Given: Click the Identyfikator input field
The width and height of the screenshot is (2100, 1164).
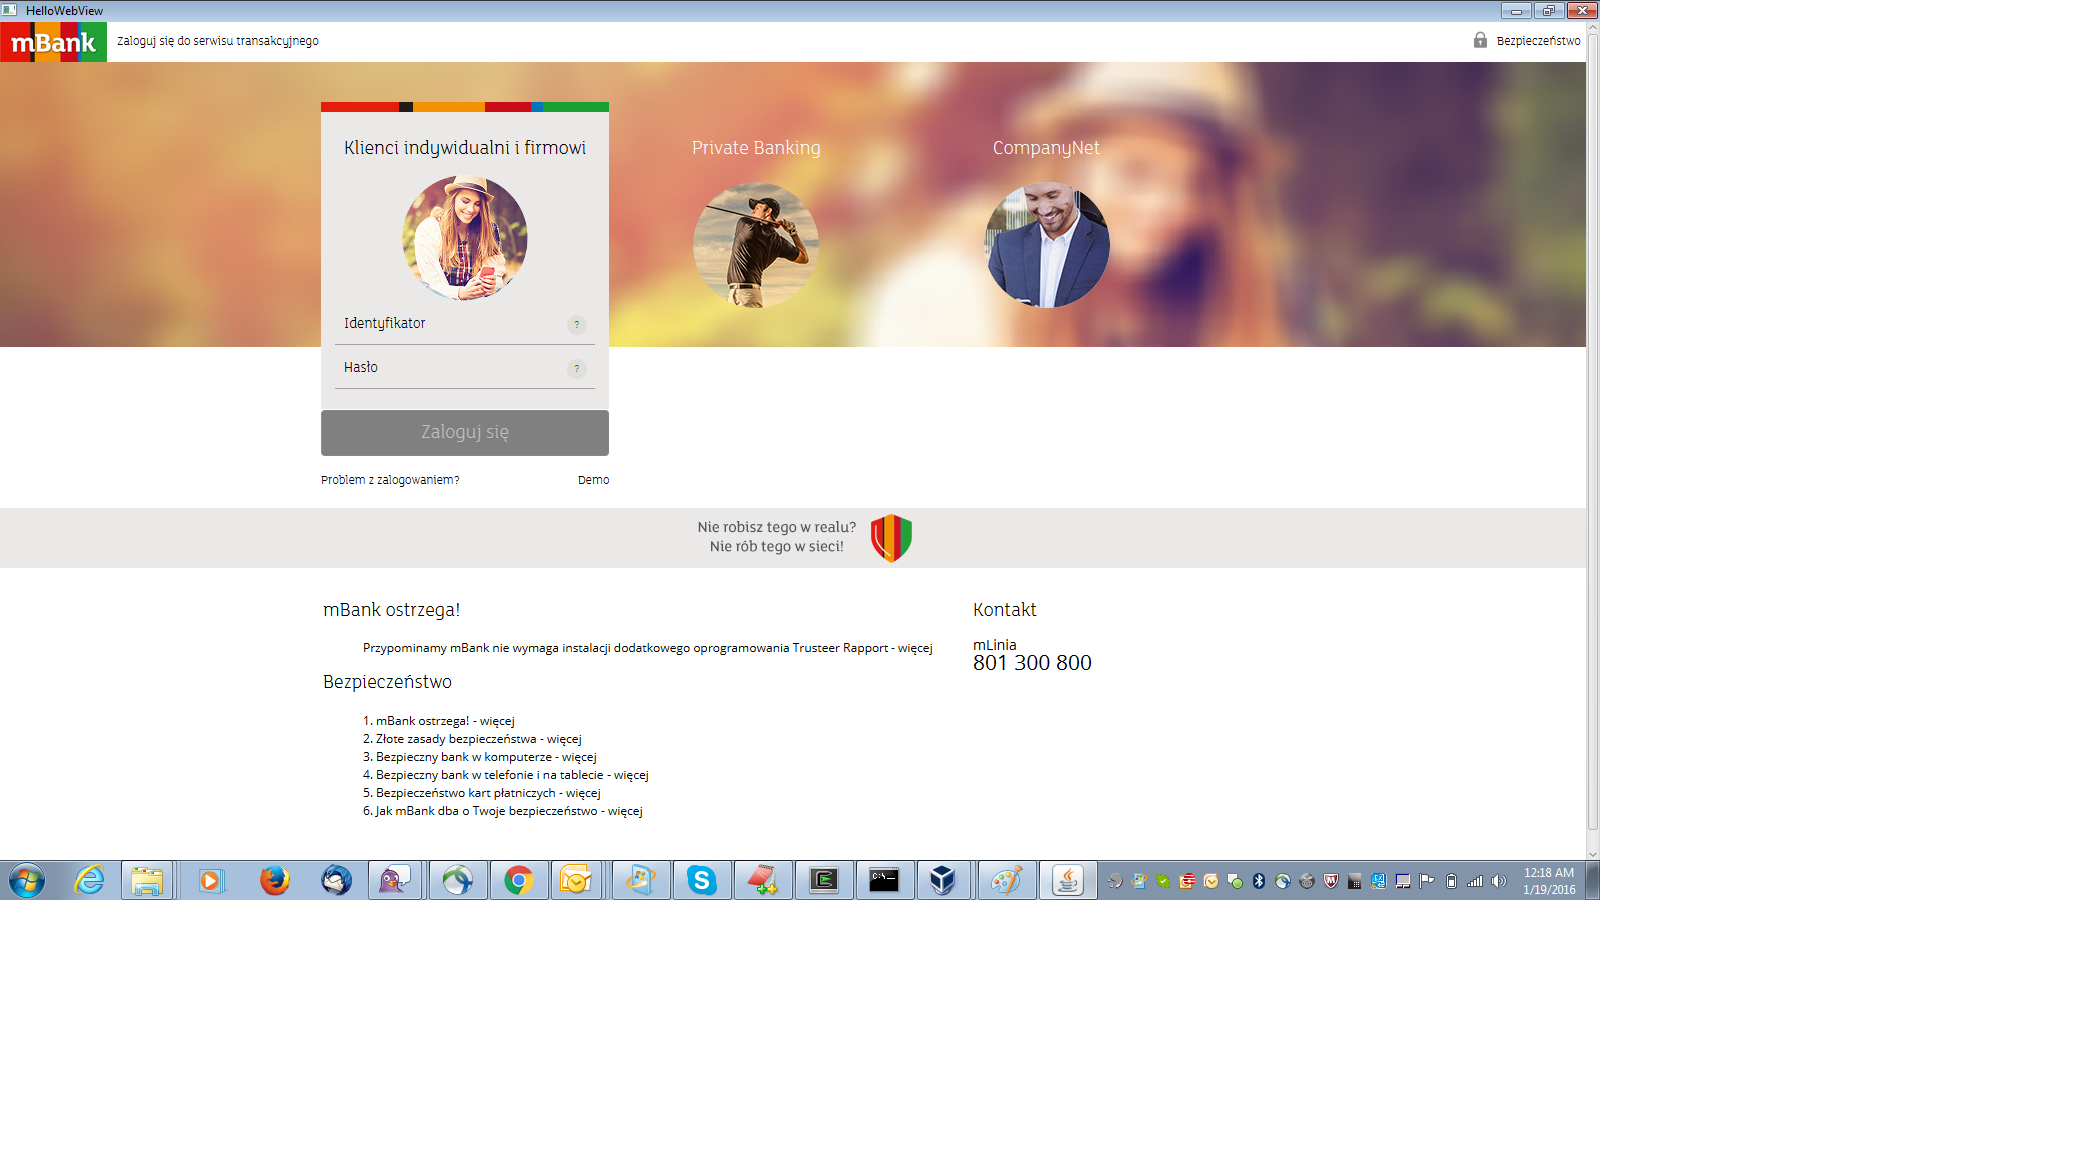Looking at the screenshot, I should click(x=450, y=324).
